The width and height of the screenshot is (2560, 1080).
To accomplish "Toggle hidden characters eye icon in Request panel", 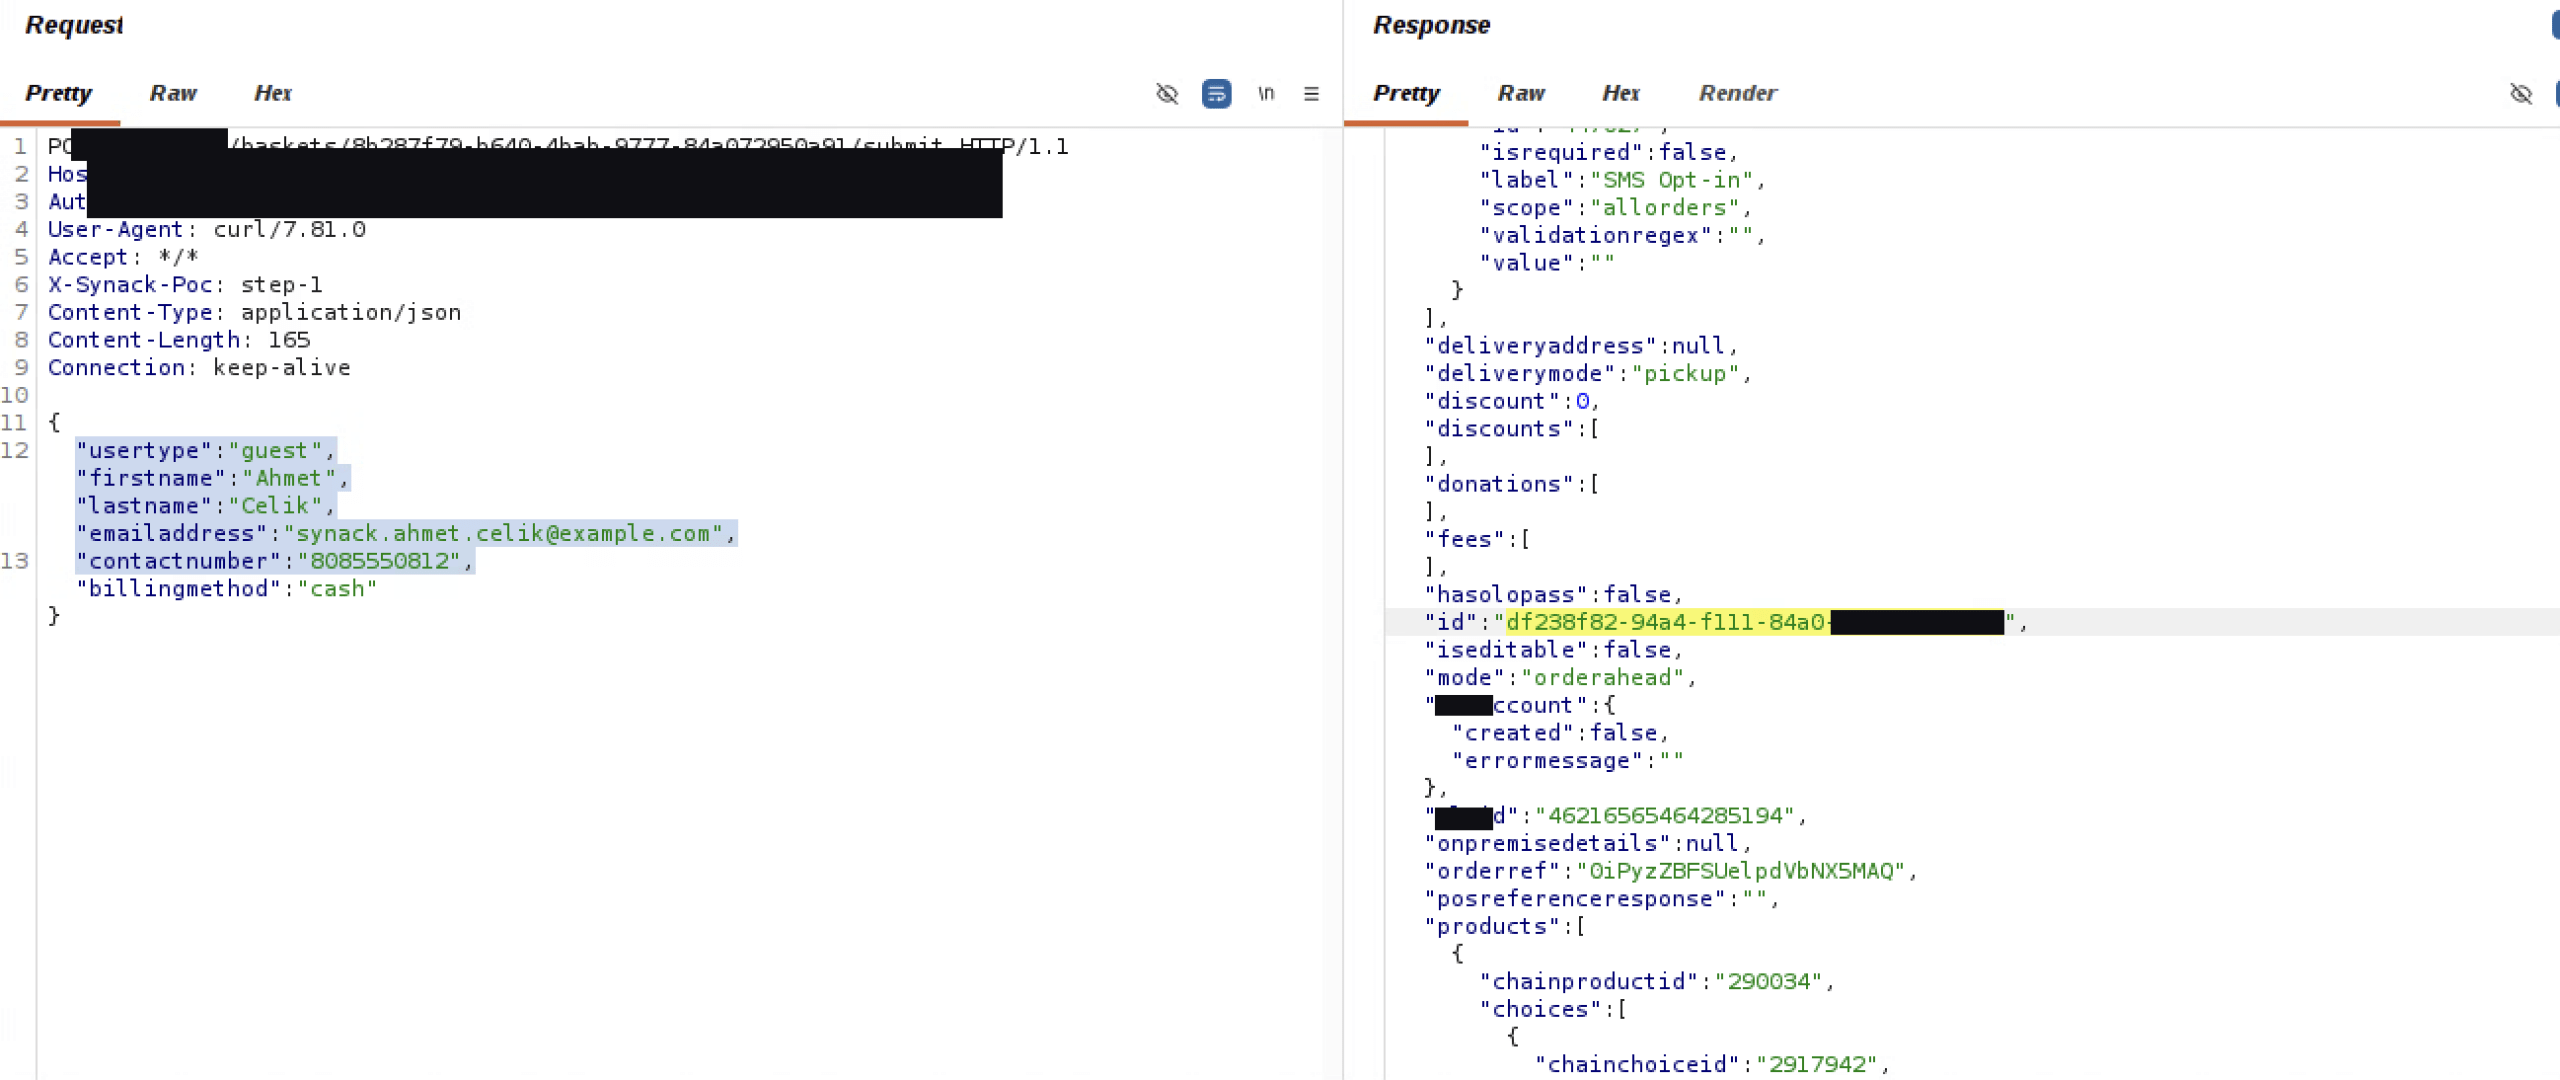I will coord(1167,94).
